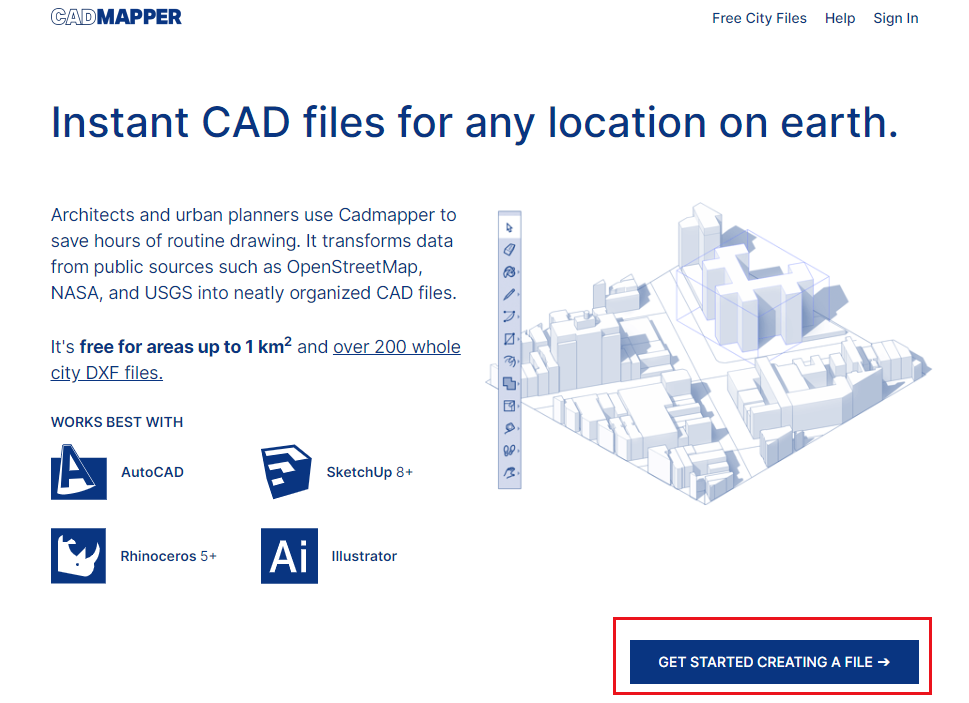969x703 pixels.
Task: Click the Illustrator text label
Action: [x=364, y=557]
